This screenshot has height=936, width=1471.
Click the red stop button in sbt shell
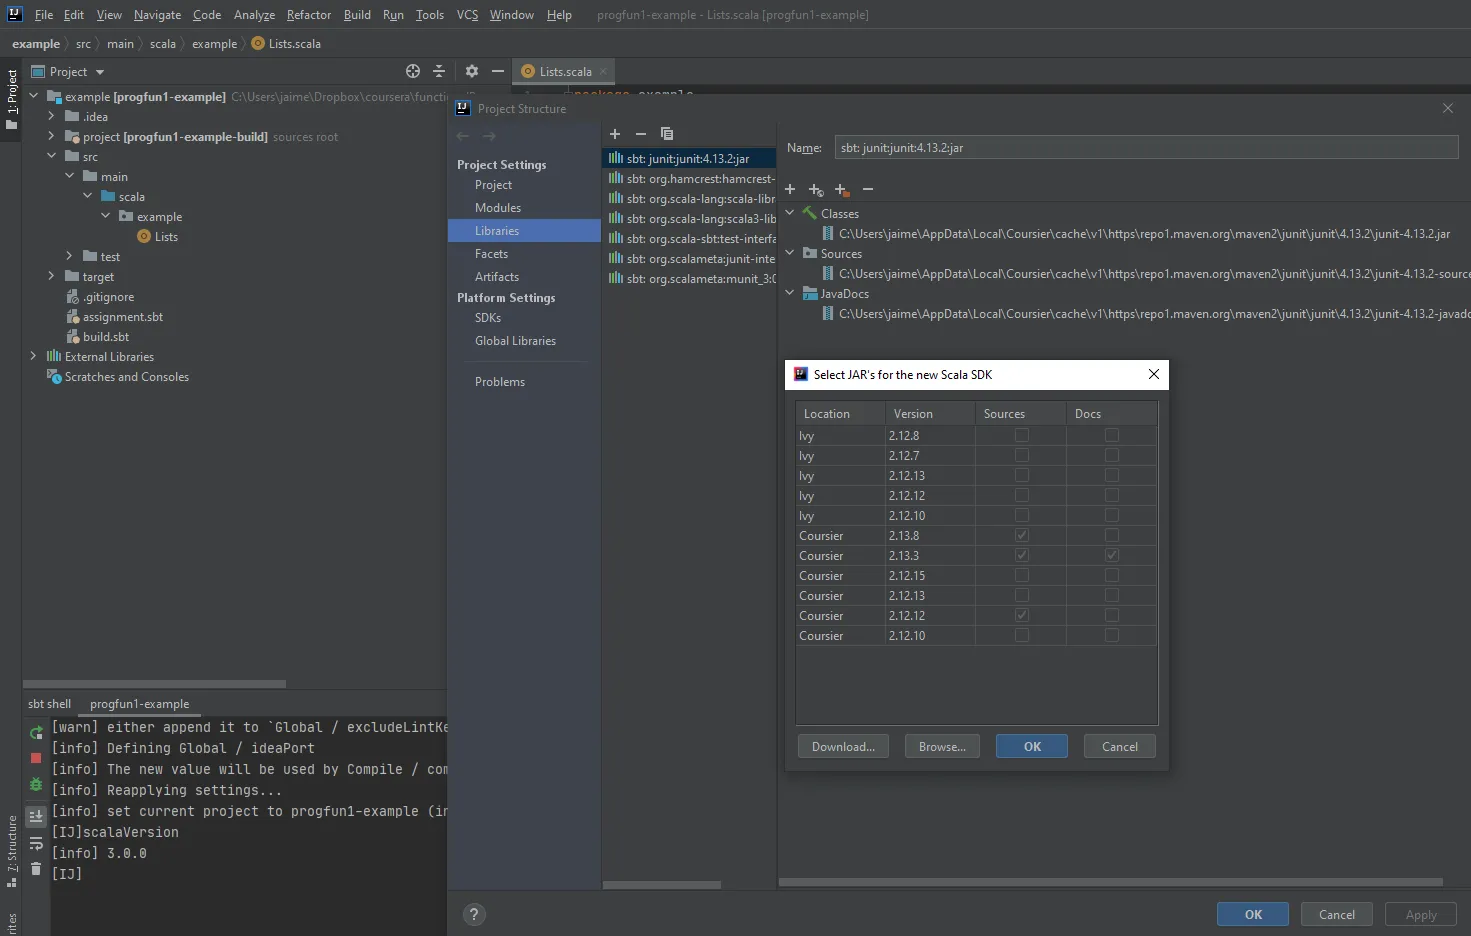36,758
